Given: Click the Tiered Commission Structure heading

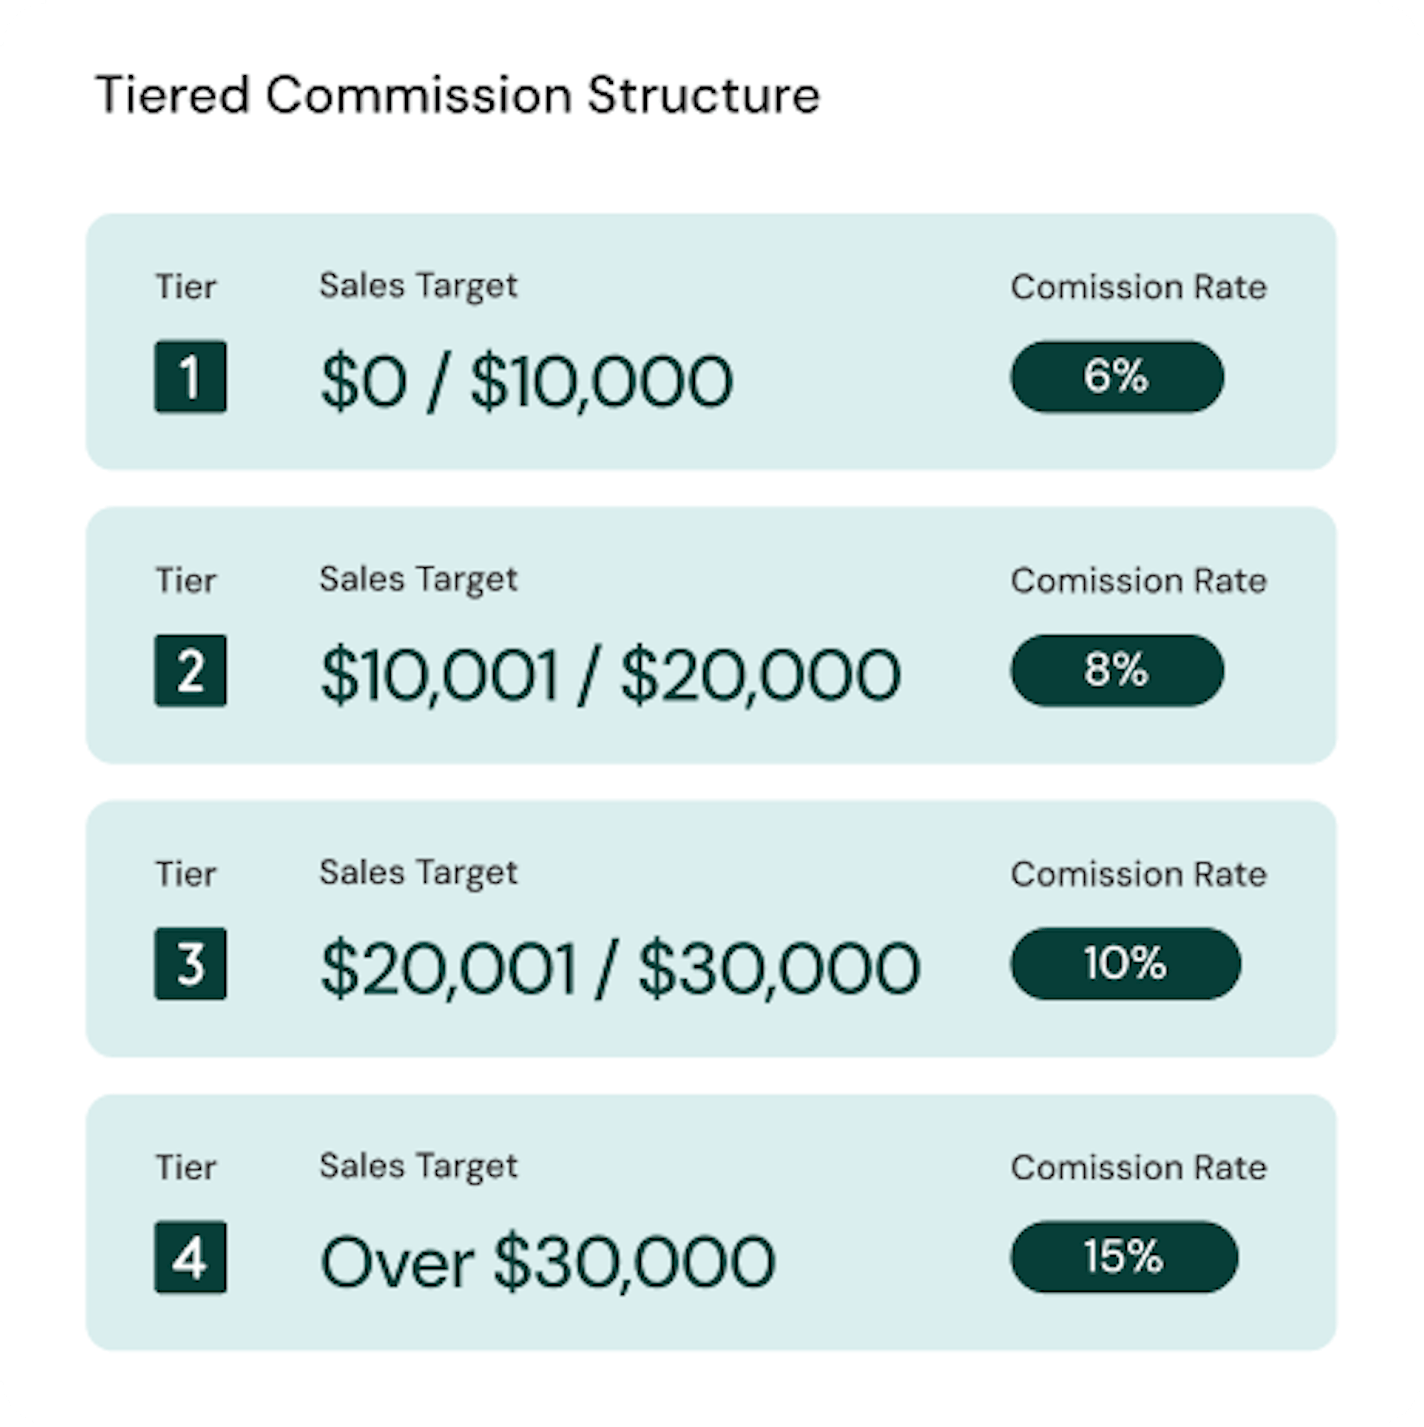Looking at the screenshot, I should (x=457, y=96).
